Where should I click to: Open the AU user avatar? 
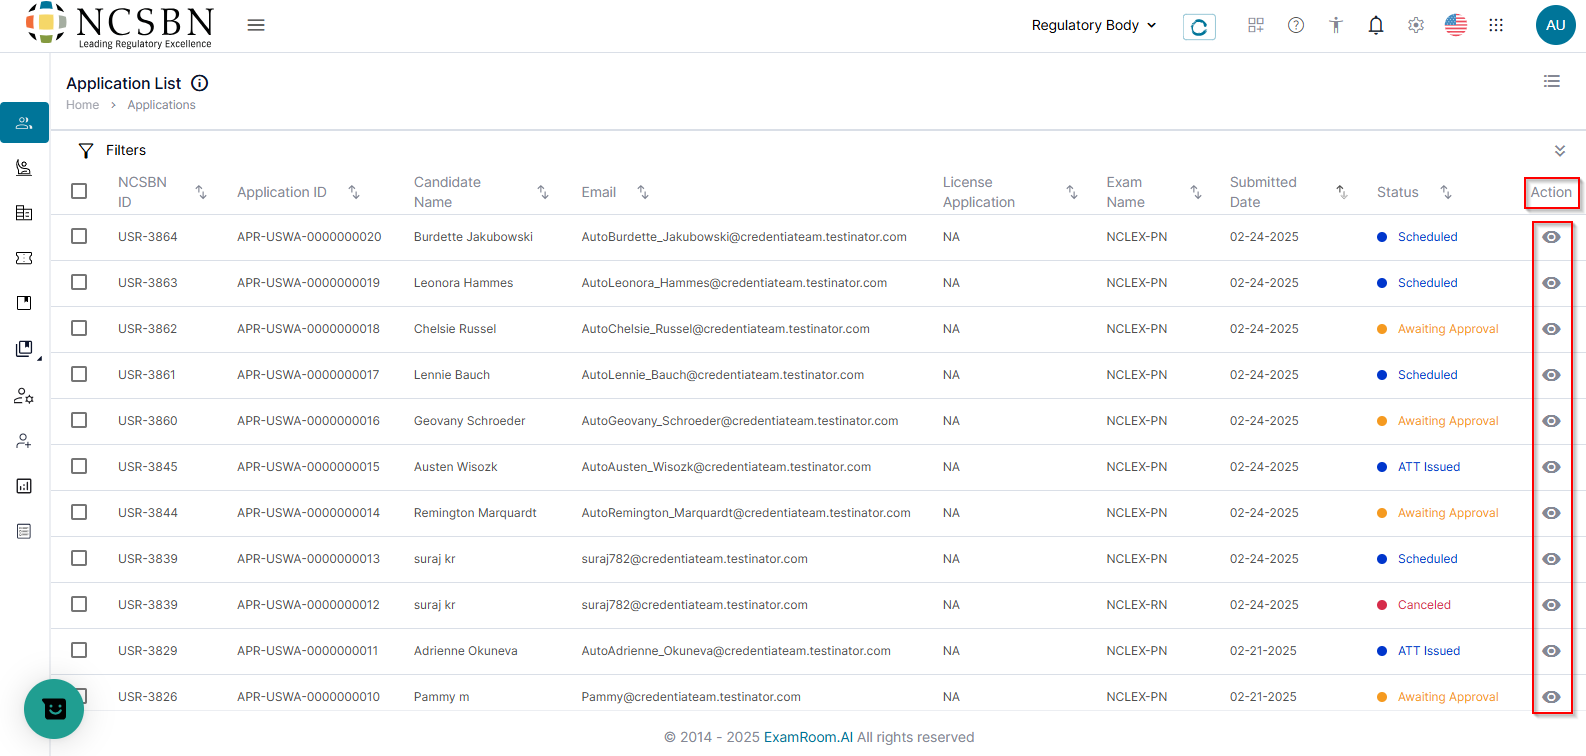[1555, 26]
